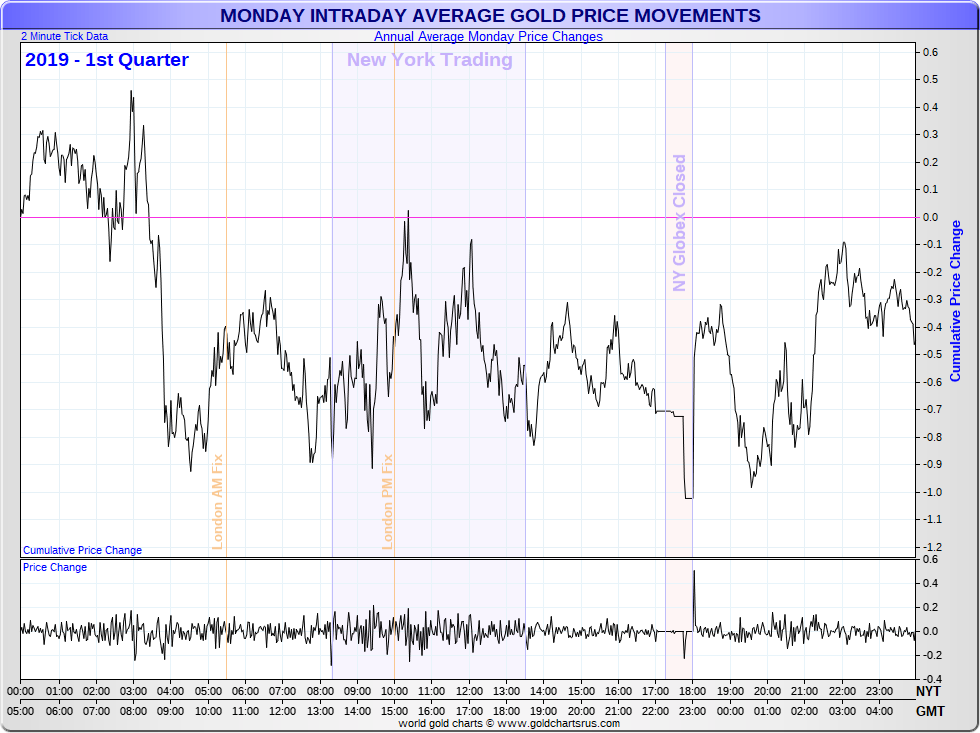
Task: Open the www.goldchartsrus.com credit text
Action: point(561,724)
